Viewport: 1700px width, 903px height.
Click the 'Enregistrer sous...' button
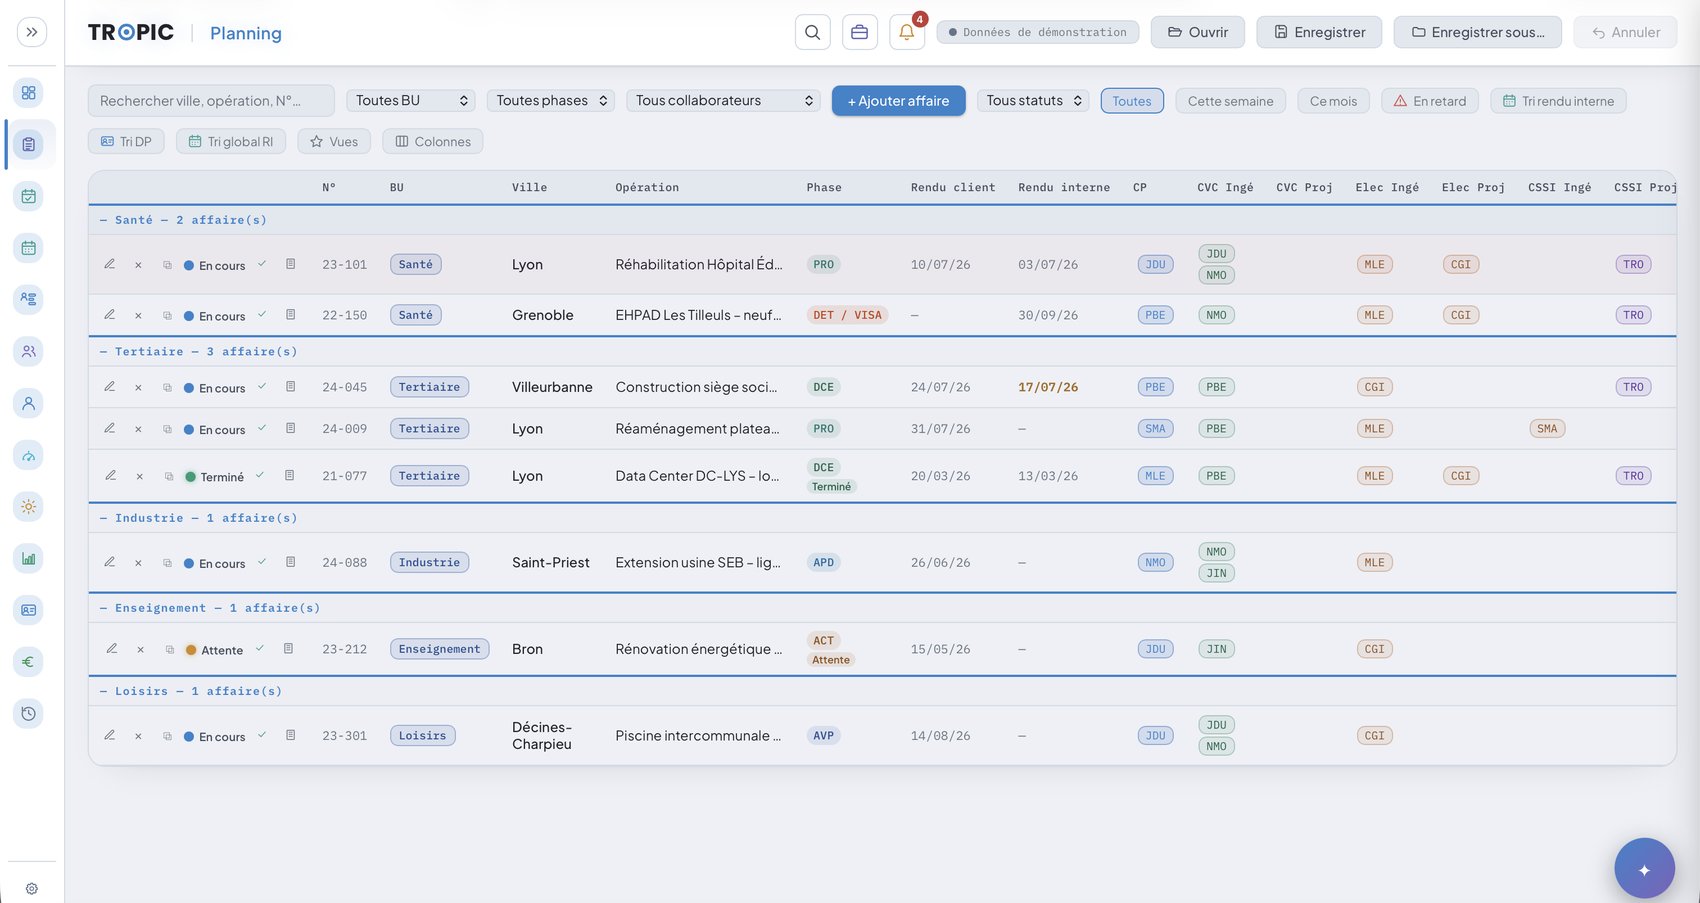[1478, 32]
